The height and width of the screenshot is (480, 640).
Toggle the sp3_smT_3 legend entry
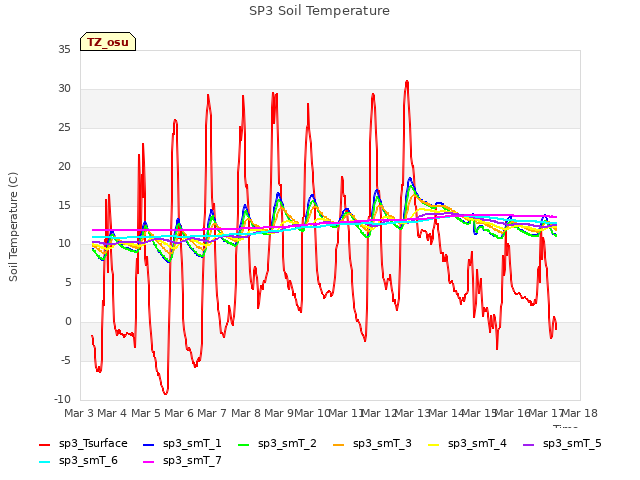[372, 444]
